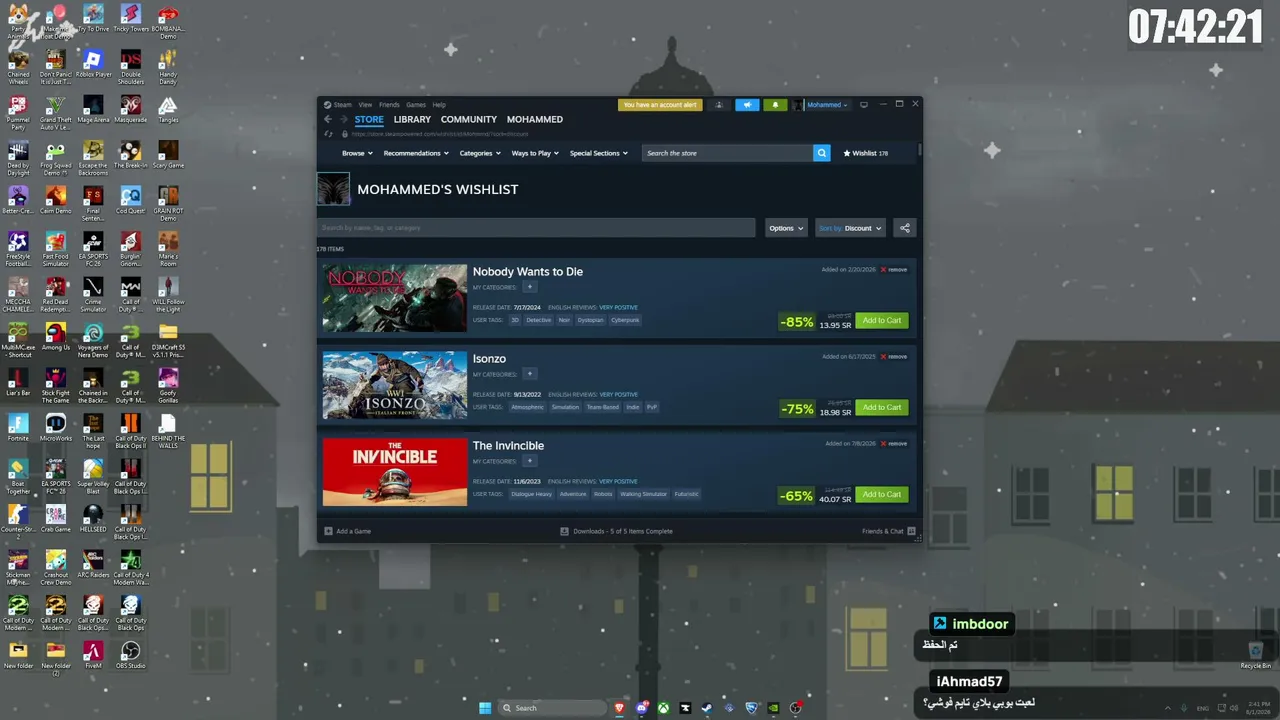Image resolution: width=1280 pixels, height=720 pixels.
Task: Click the Windows taskbar Search box
Action: 553,708
